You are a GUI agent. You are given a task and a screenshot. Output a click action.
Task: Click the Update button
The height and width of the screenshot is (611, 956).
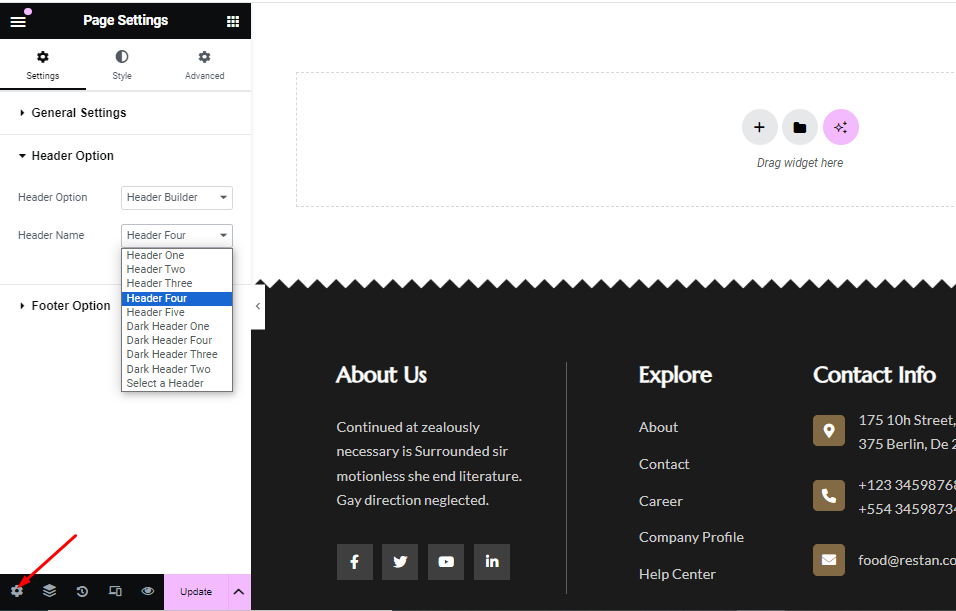coord(196,591)
